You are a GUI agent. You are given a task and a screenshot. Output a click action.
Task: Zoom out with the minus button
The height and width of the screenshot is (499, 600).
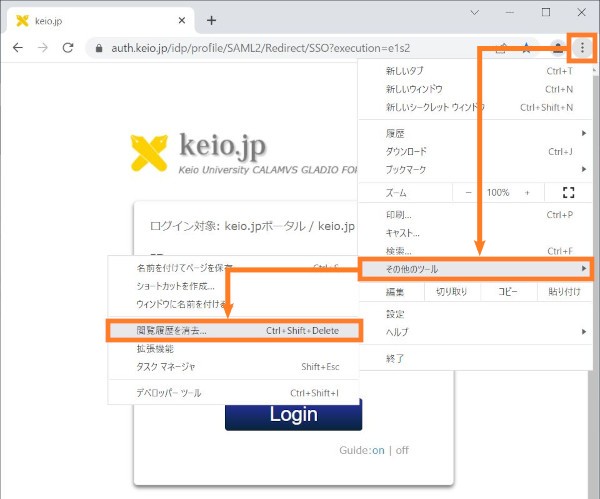click(x=469, y=192)
